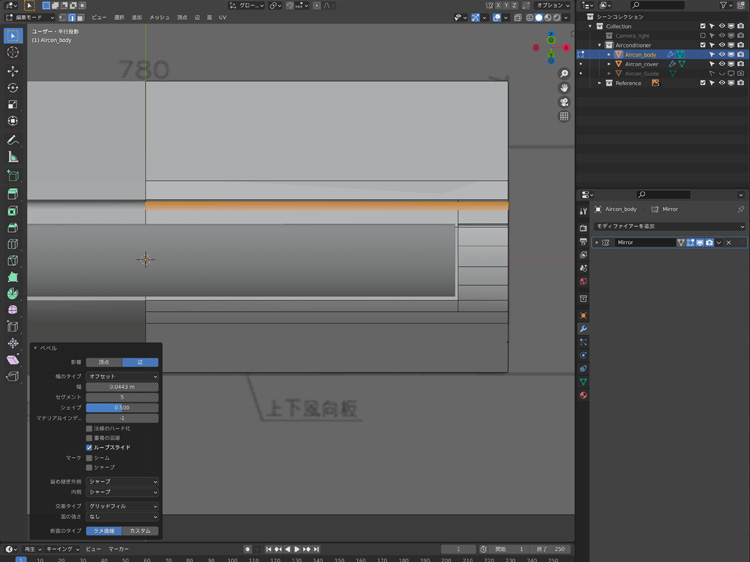This screenshot has height=562, width=750.
Task: Uncheck the ループスライド checkbox
Action: [89, 447]
